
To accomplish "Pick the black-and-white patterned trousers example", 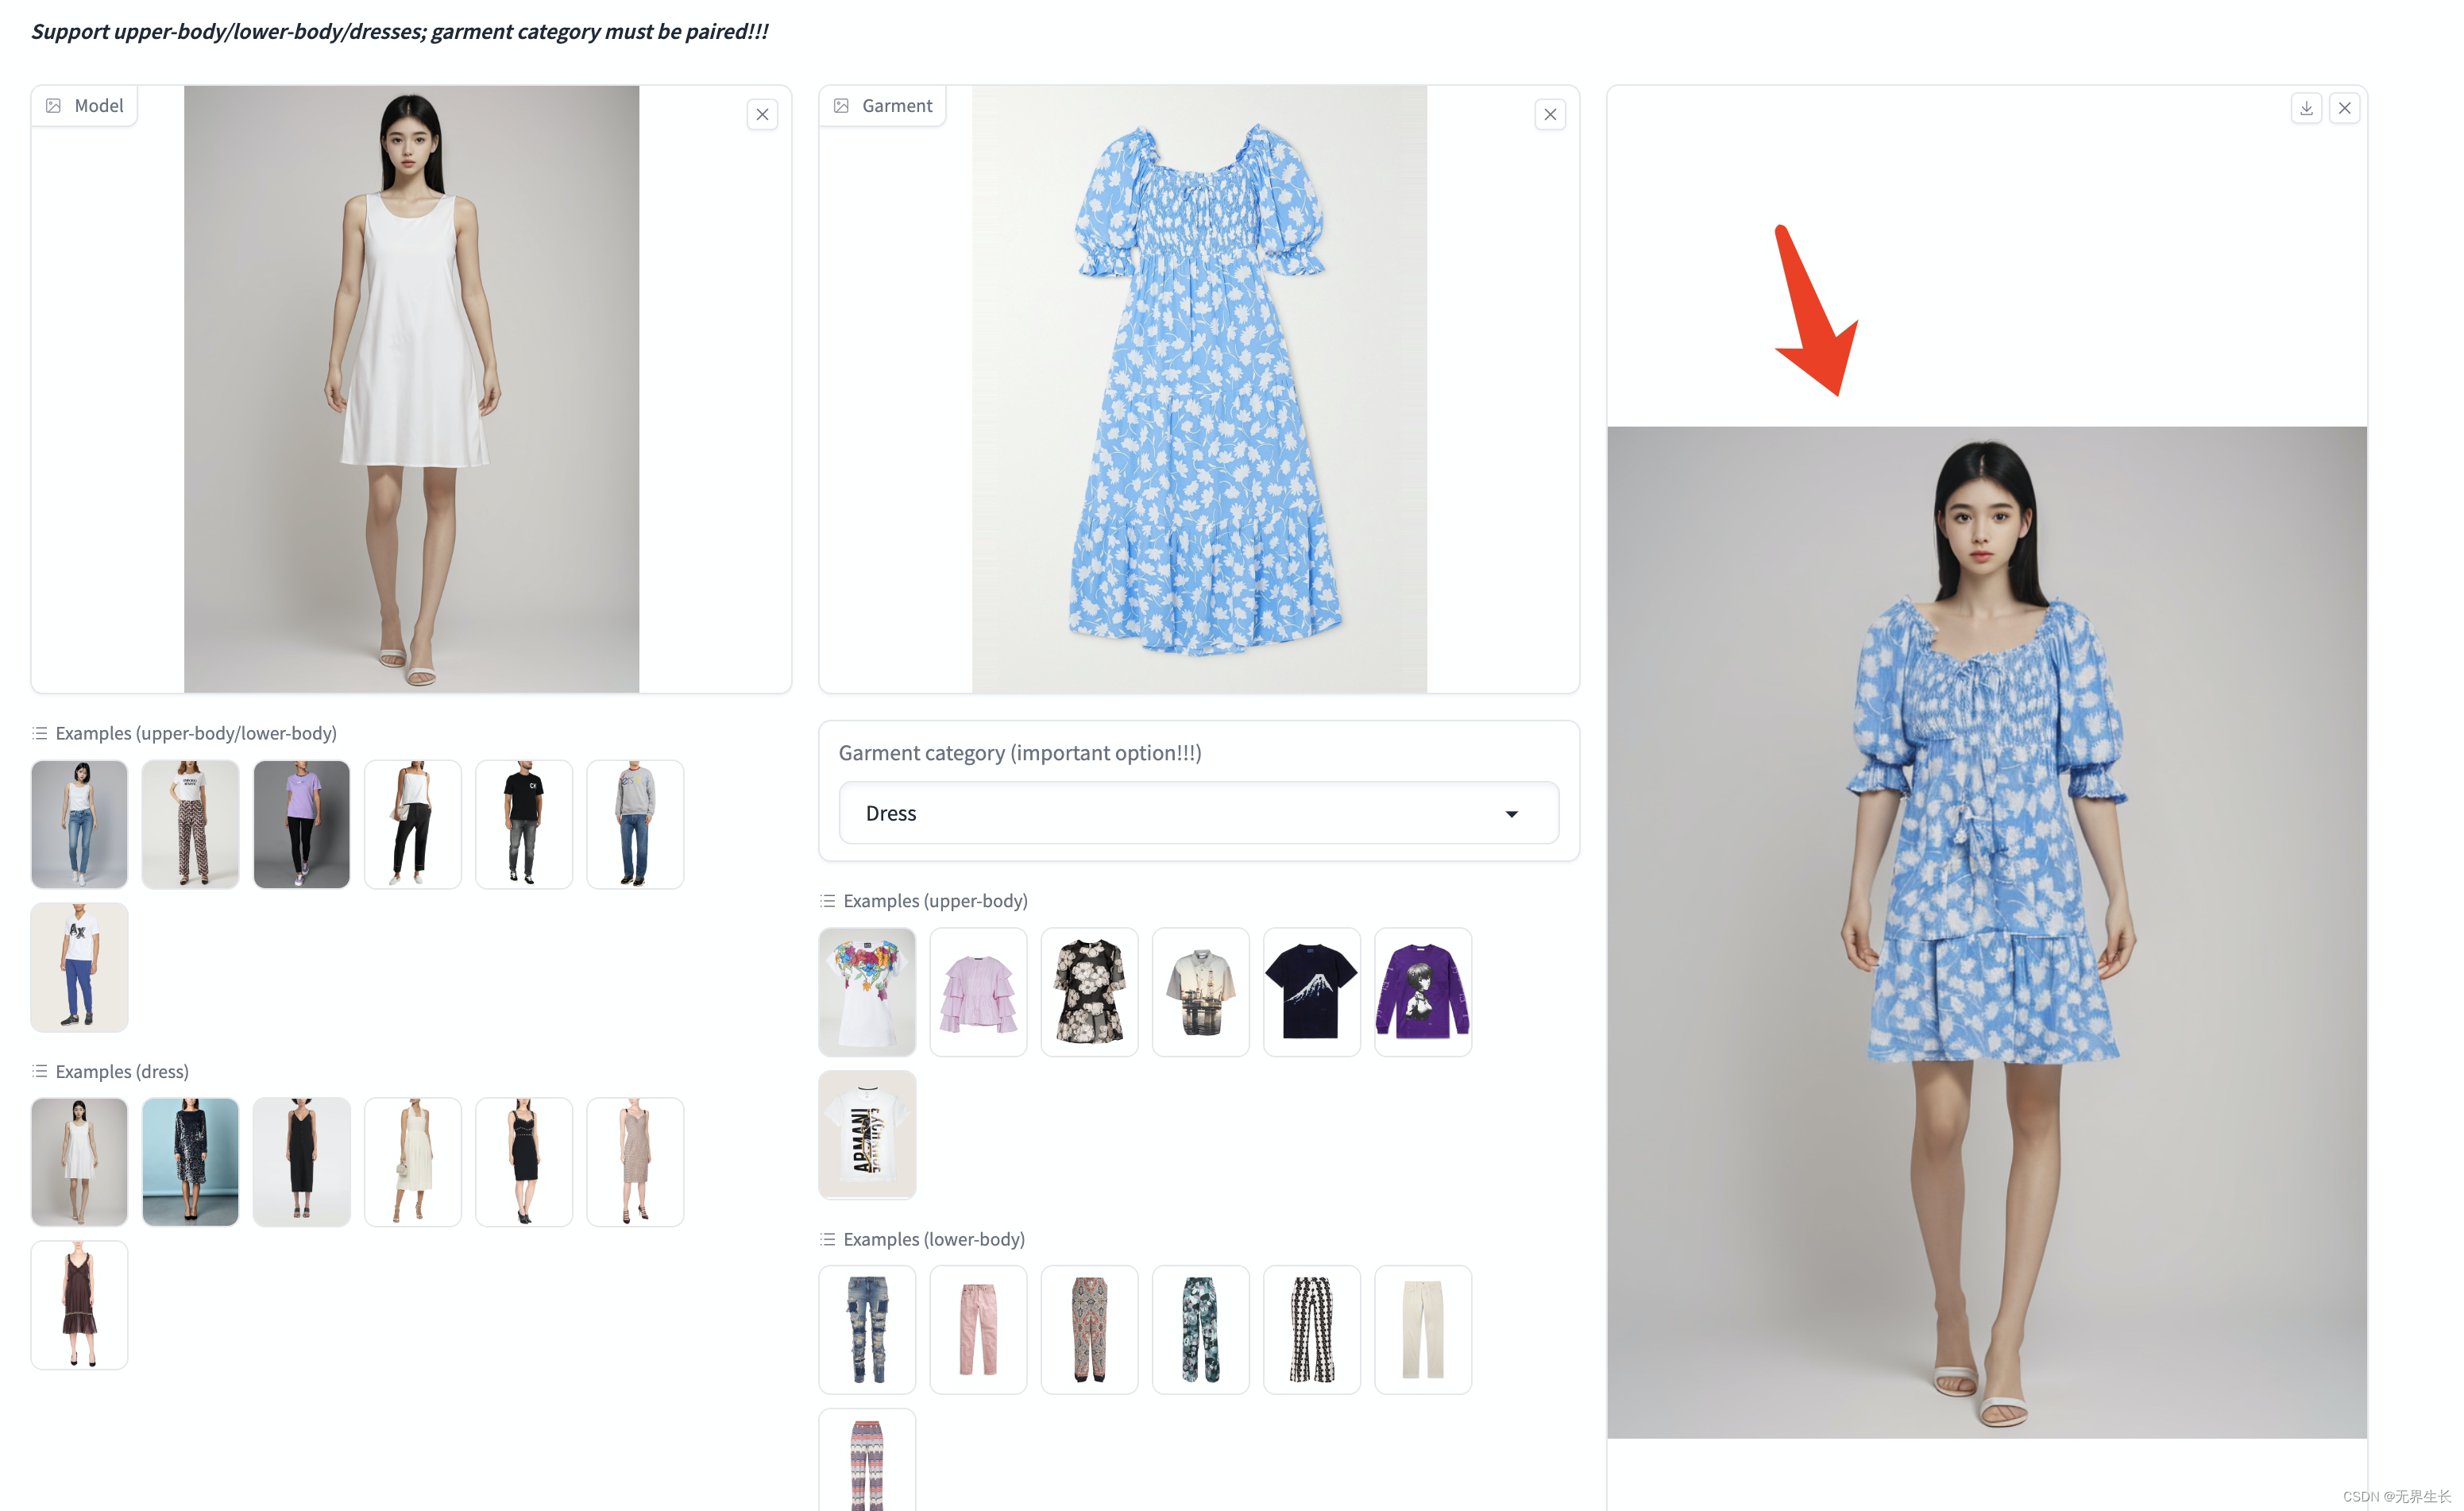I will click(1311, 1329).
